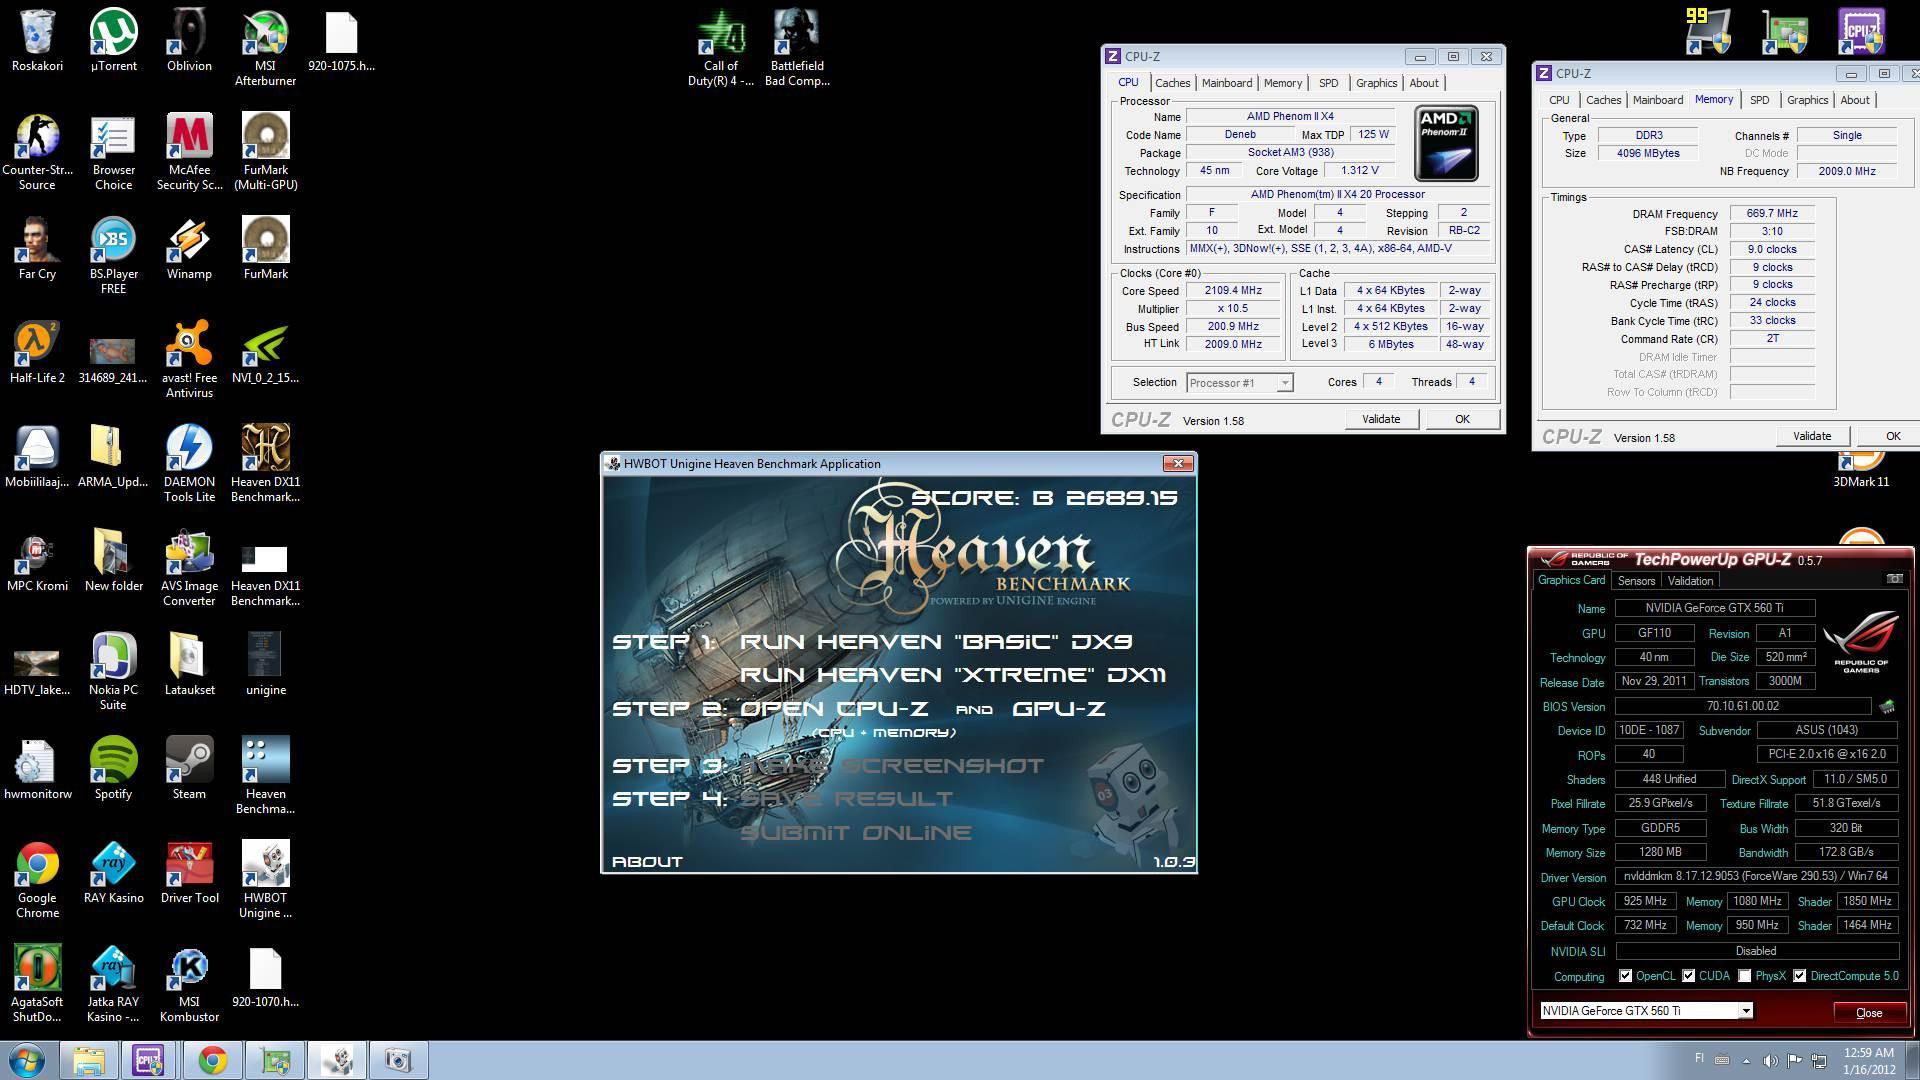
Task: Open the Oblivion game shortcut
Action: (x=189, y=42)
